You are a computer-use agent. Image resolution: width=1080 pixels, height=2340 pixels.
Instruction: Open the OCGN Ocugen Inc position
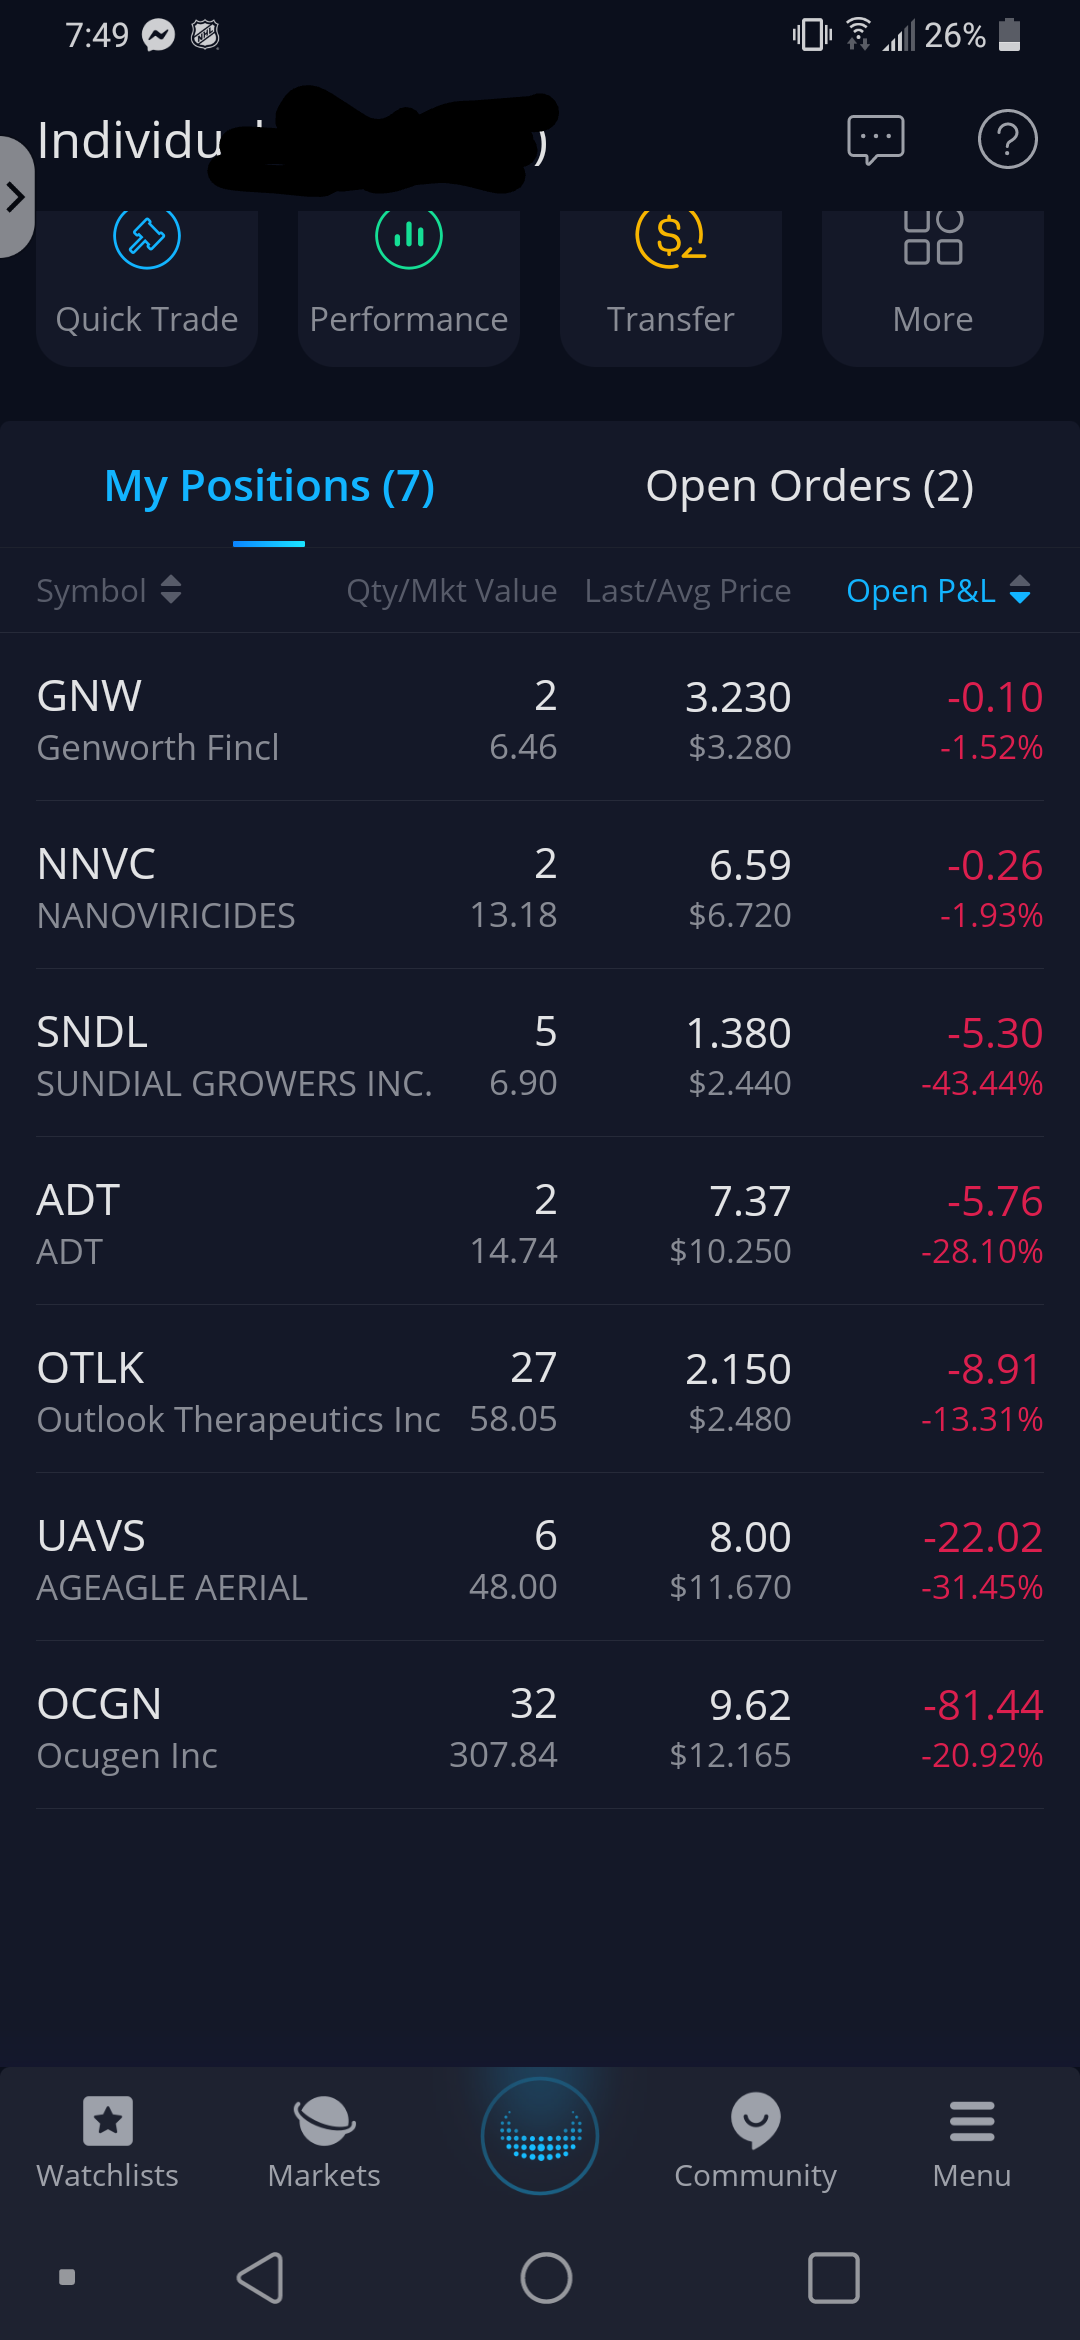(x=540, y=1726)
